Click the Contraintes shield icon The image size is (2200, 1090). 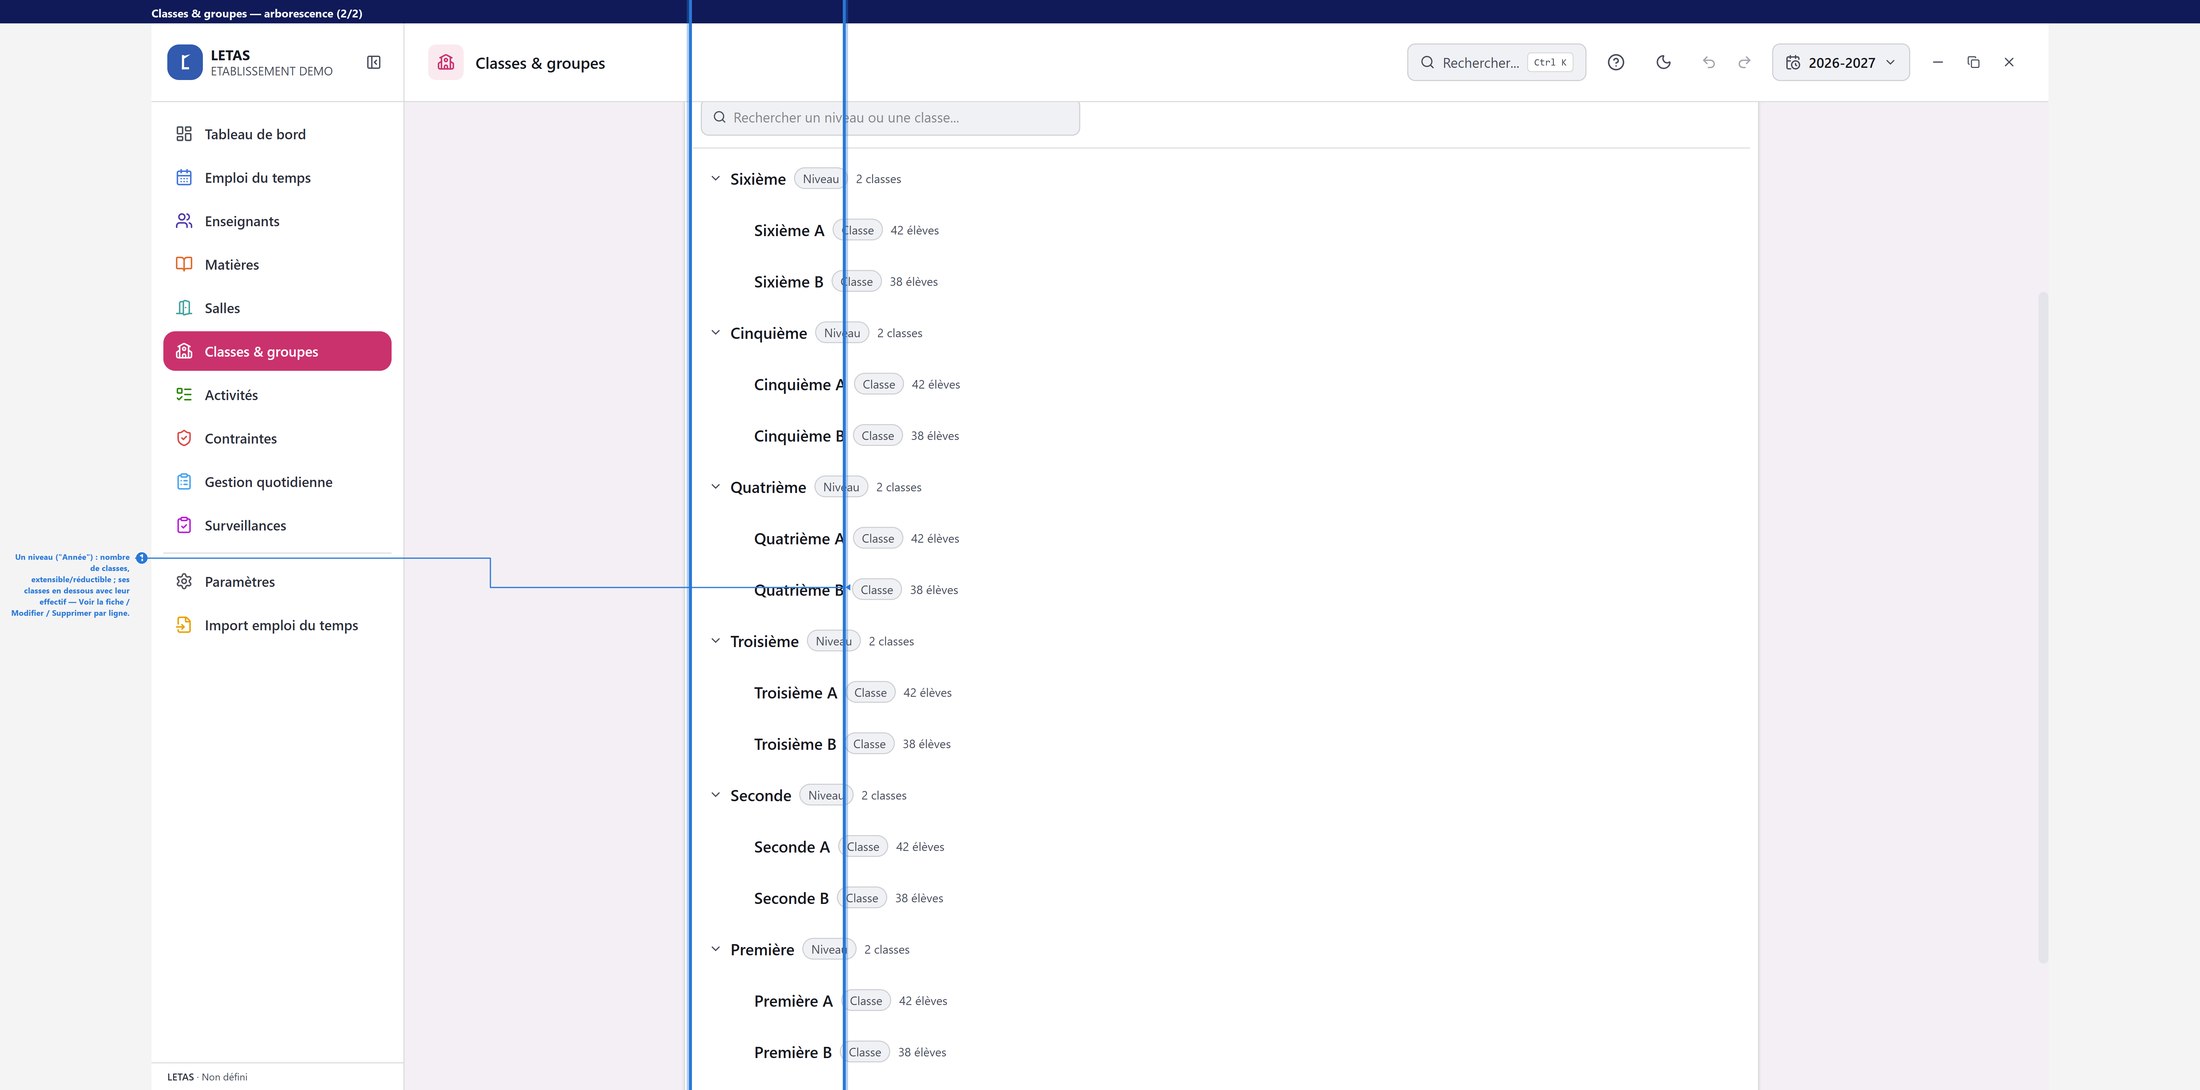(184, 438)
